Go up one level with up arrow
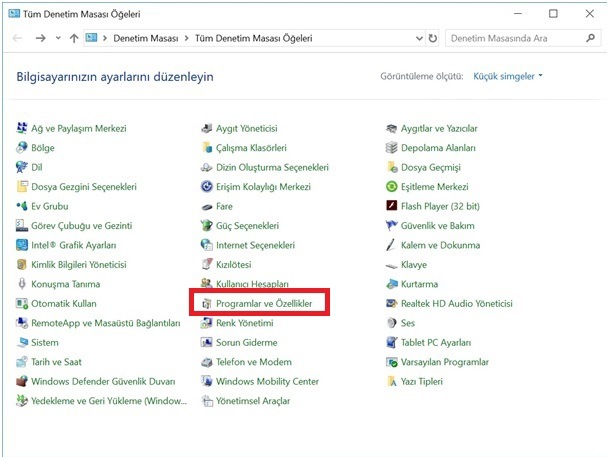 click(x=74, y=38)
